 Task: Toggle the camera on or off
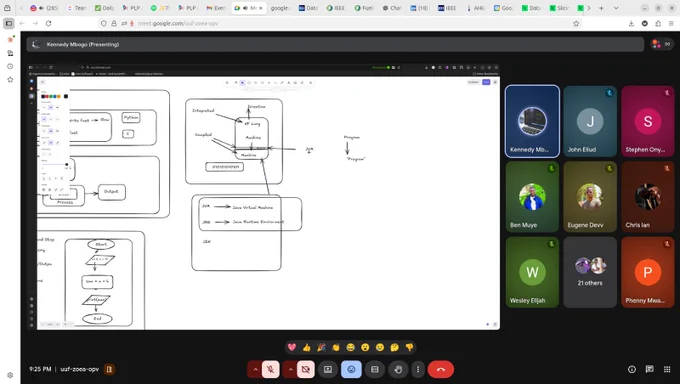click(x=306, y=369)
